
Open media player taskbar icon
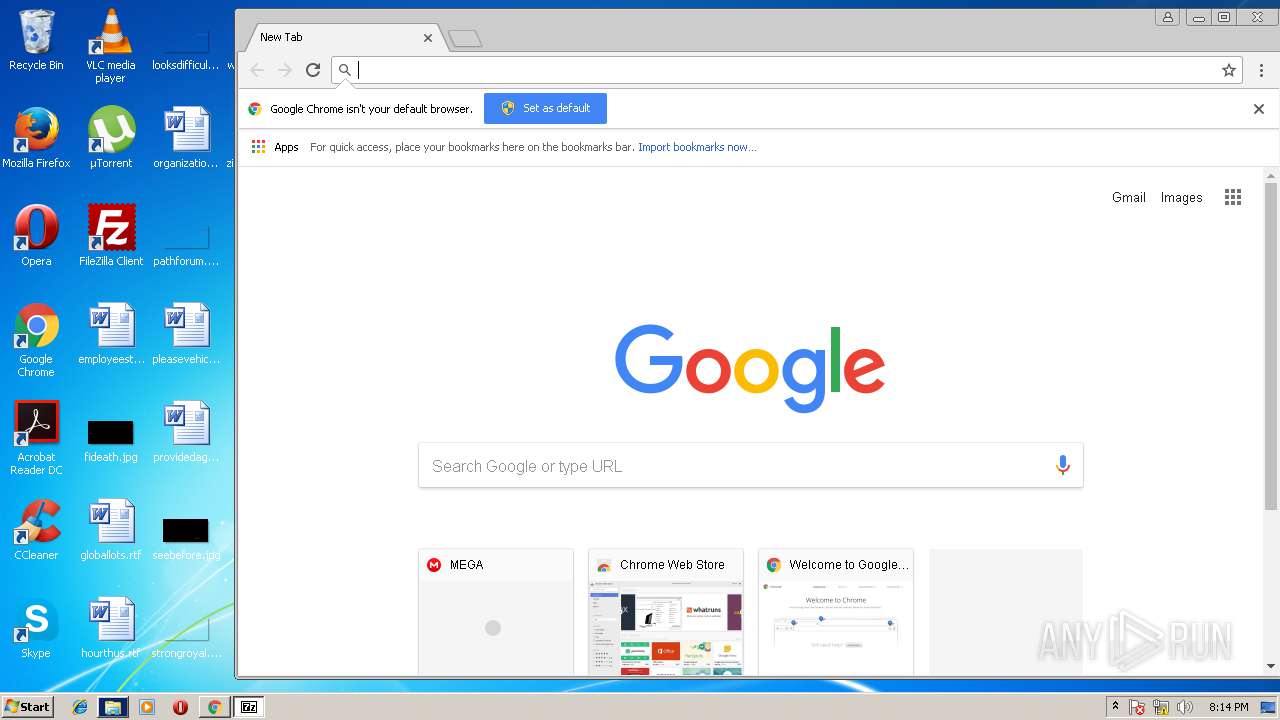tap(147, 707)
